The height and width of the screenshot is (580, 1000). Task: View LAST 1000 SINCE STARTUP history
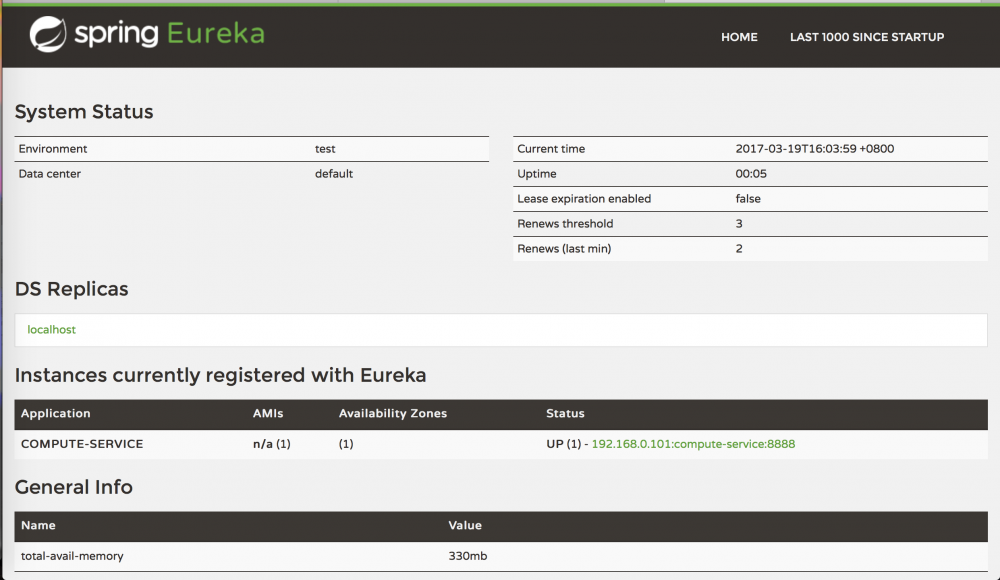point(866,37)
